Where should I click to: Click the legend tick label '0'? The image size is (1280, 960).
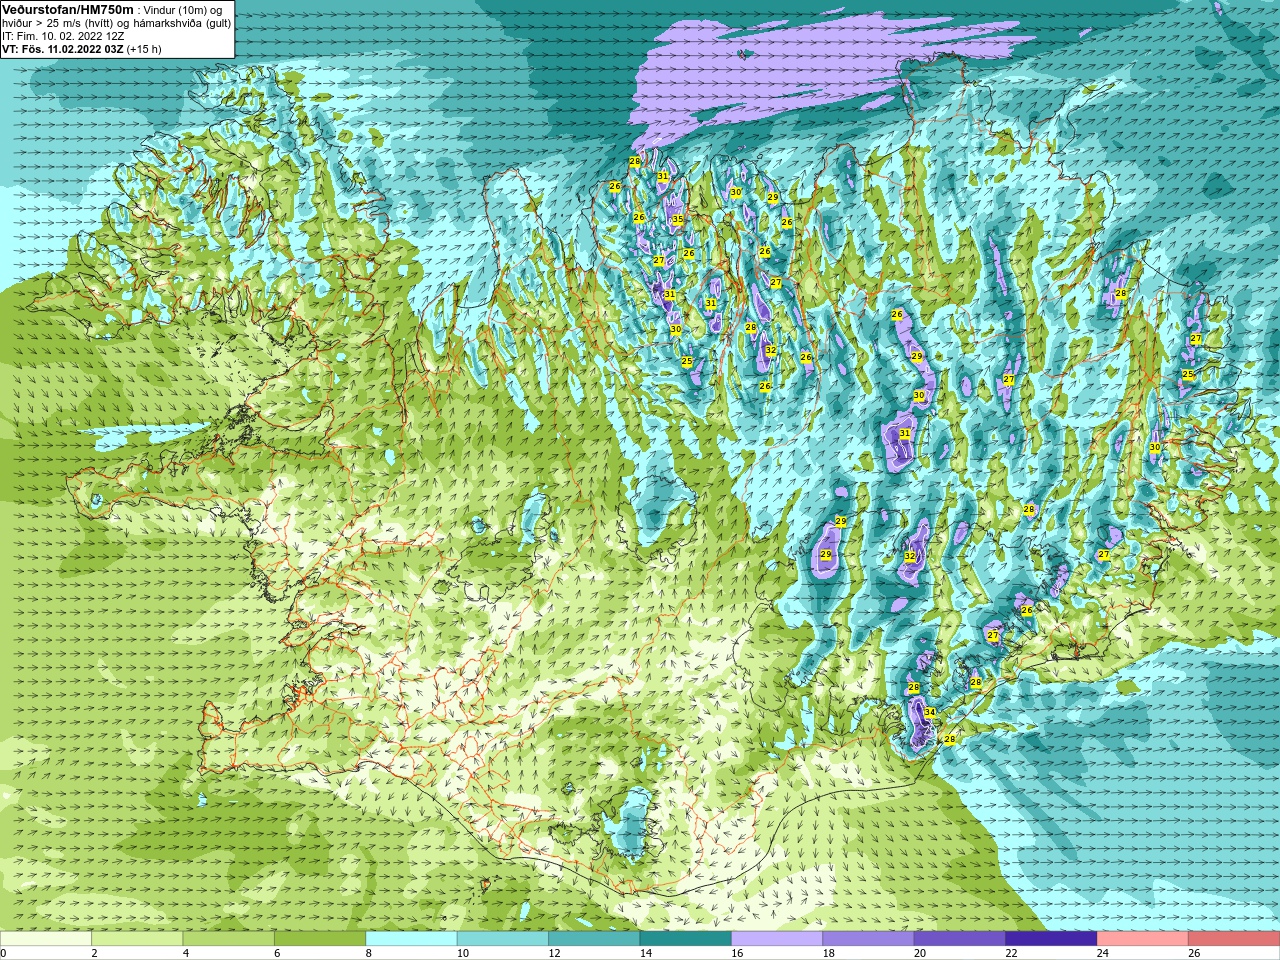pos(3,953)
